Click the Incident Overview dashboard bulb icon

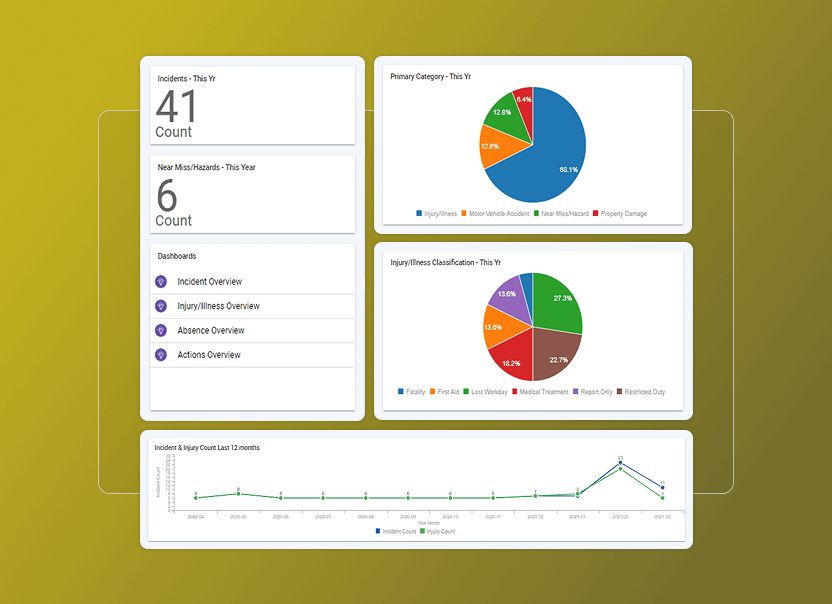tap(161, 282)
